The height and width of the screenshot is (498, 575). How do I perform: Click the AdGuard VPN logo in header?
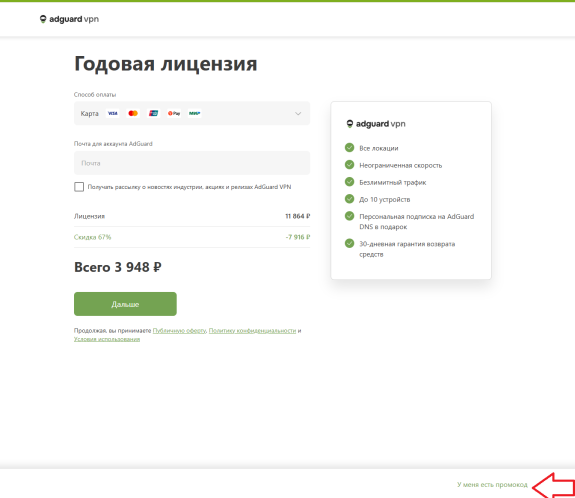pos(69,19)
